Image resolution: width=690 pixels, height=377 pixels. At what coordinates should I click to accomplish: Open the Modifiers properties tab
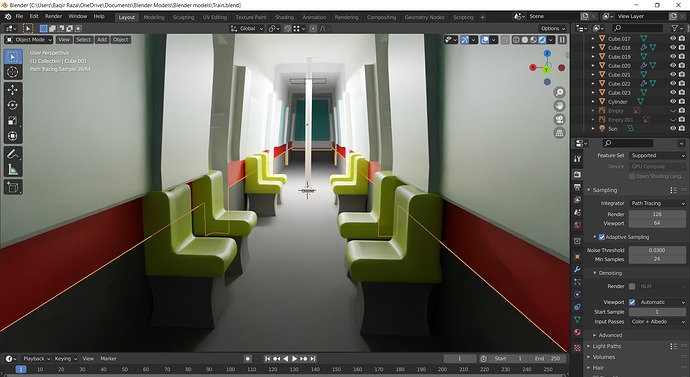tap(577, 269)
